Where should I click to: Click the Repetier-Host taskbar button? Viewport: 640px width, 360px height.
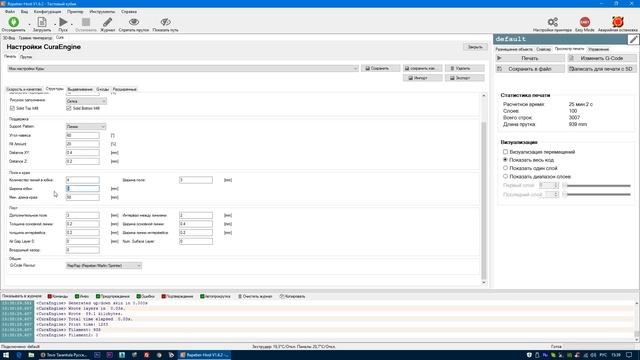(x=204, y=355)
